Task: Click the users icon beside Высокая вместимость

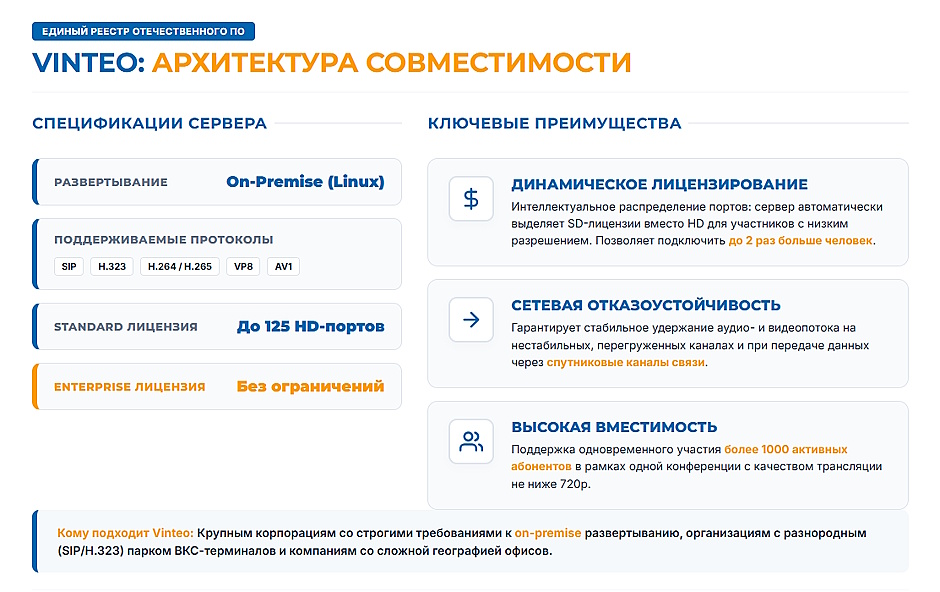Action: pyautogui.click(x=471, y=442)
